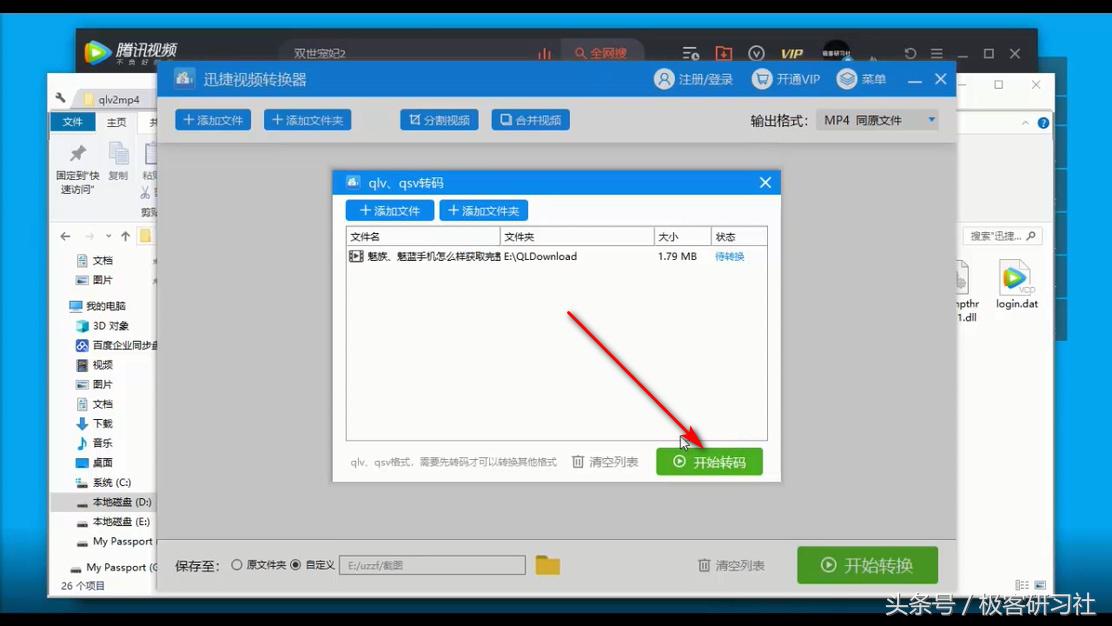Screen dimensions: 1112x626
Task: Select 百度企业同步盘 in Explorer tree
Action: pos(117,345)
